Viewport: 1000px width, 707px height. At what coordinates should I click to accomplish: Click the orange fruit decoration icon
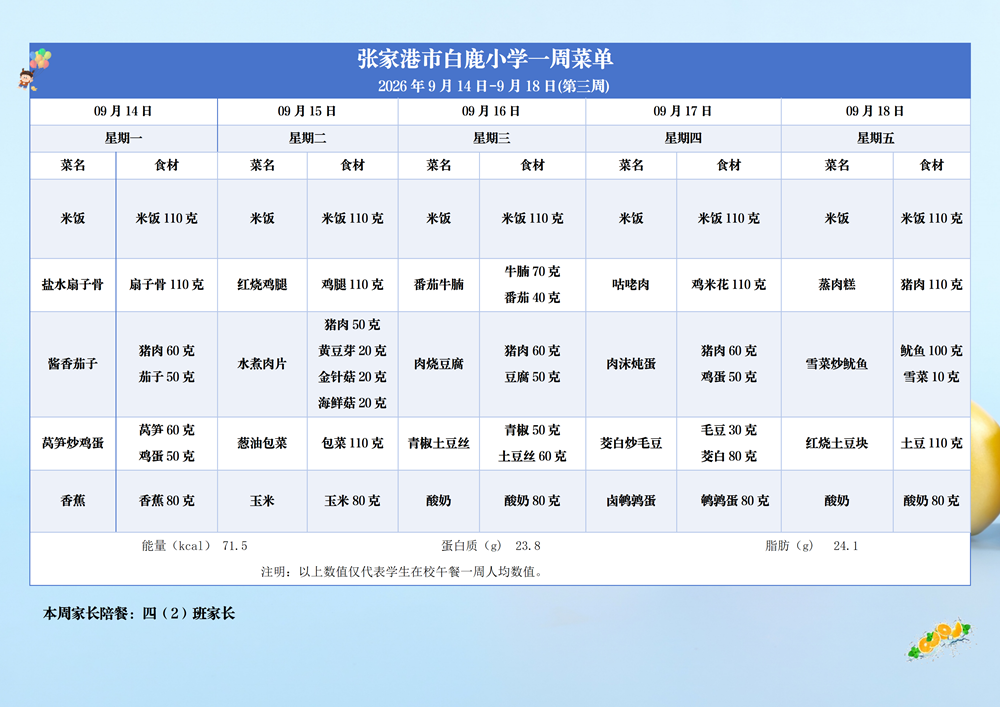pyautogui.click(x=941, y=639)
